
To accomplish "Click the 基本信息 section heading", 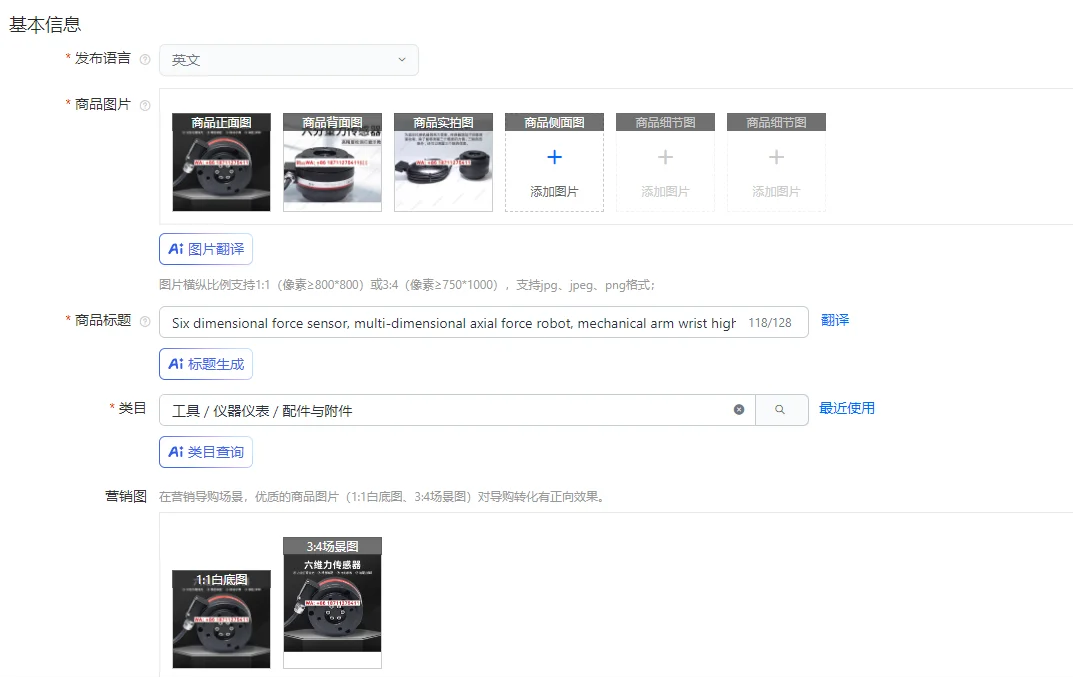I will click(x=45, y=25).
